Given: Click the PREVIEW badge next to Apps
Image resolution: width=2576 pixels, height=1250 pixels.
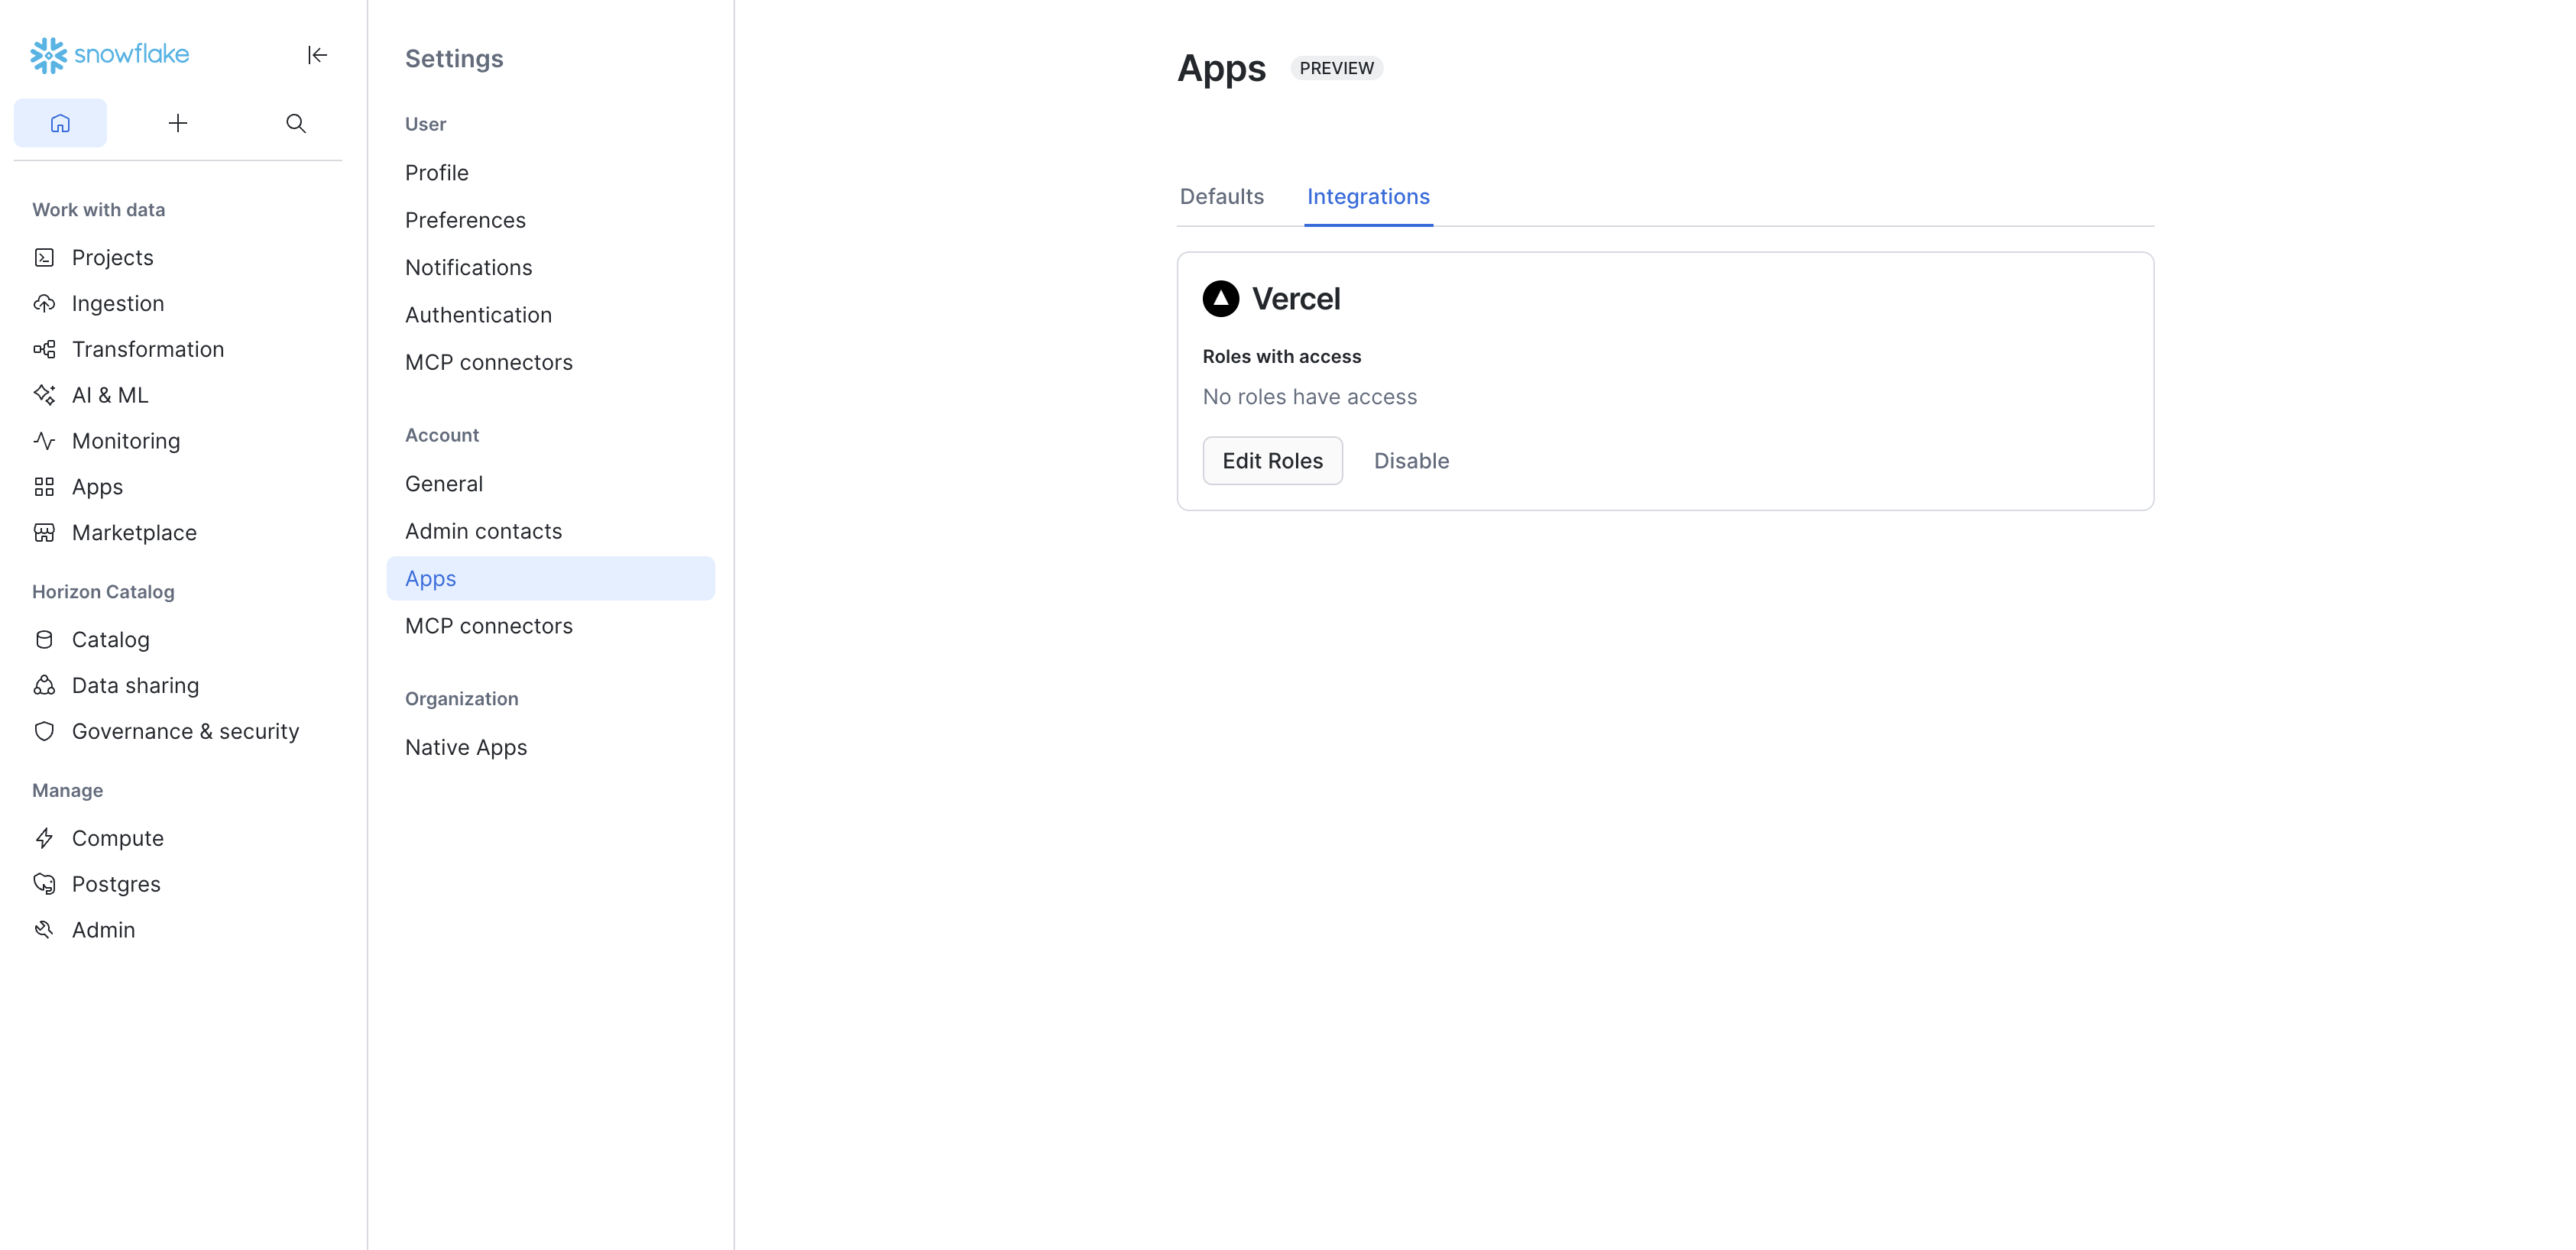Looking at the screenshot, I should pyautogui.click(x=1336, y=68).
